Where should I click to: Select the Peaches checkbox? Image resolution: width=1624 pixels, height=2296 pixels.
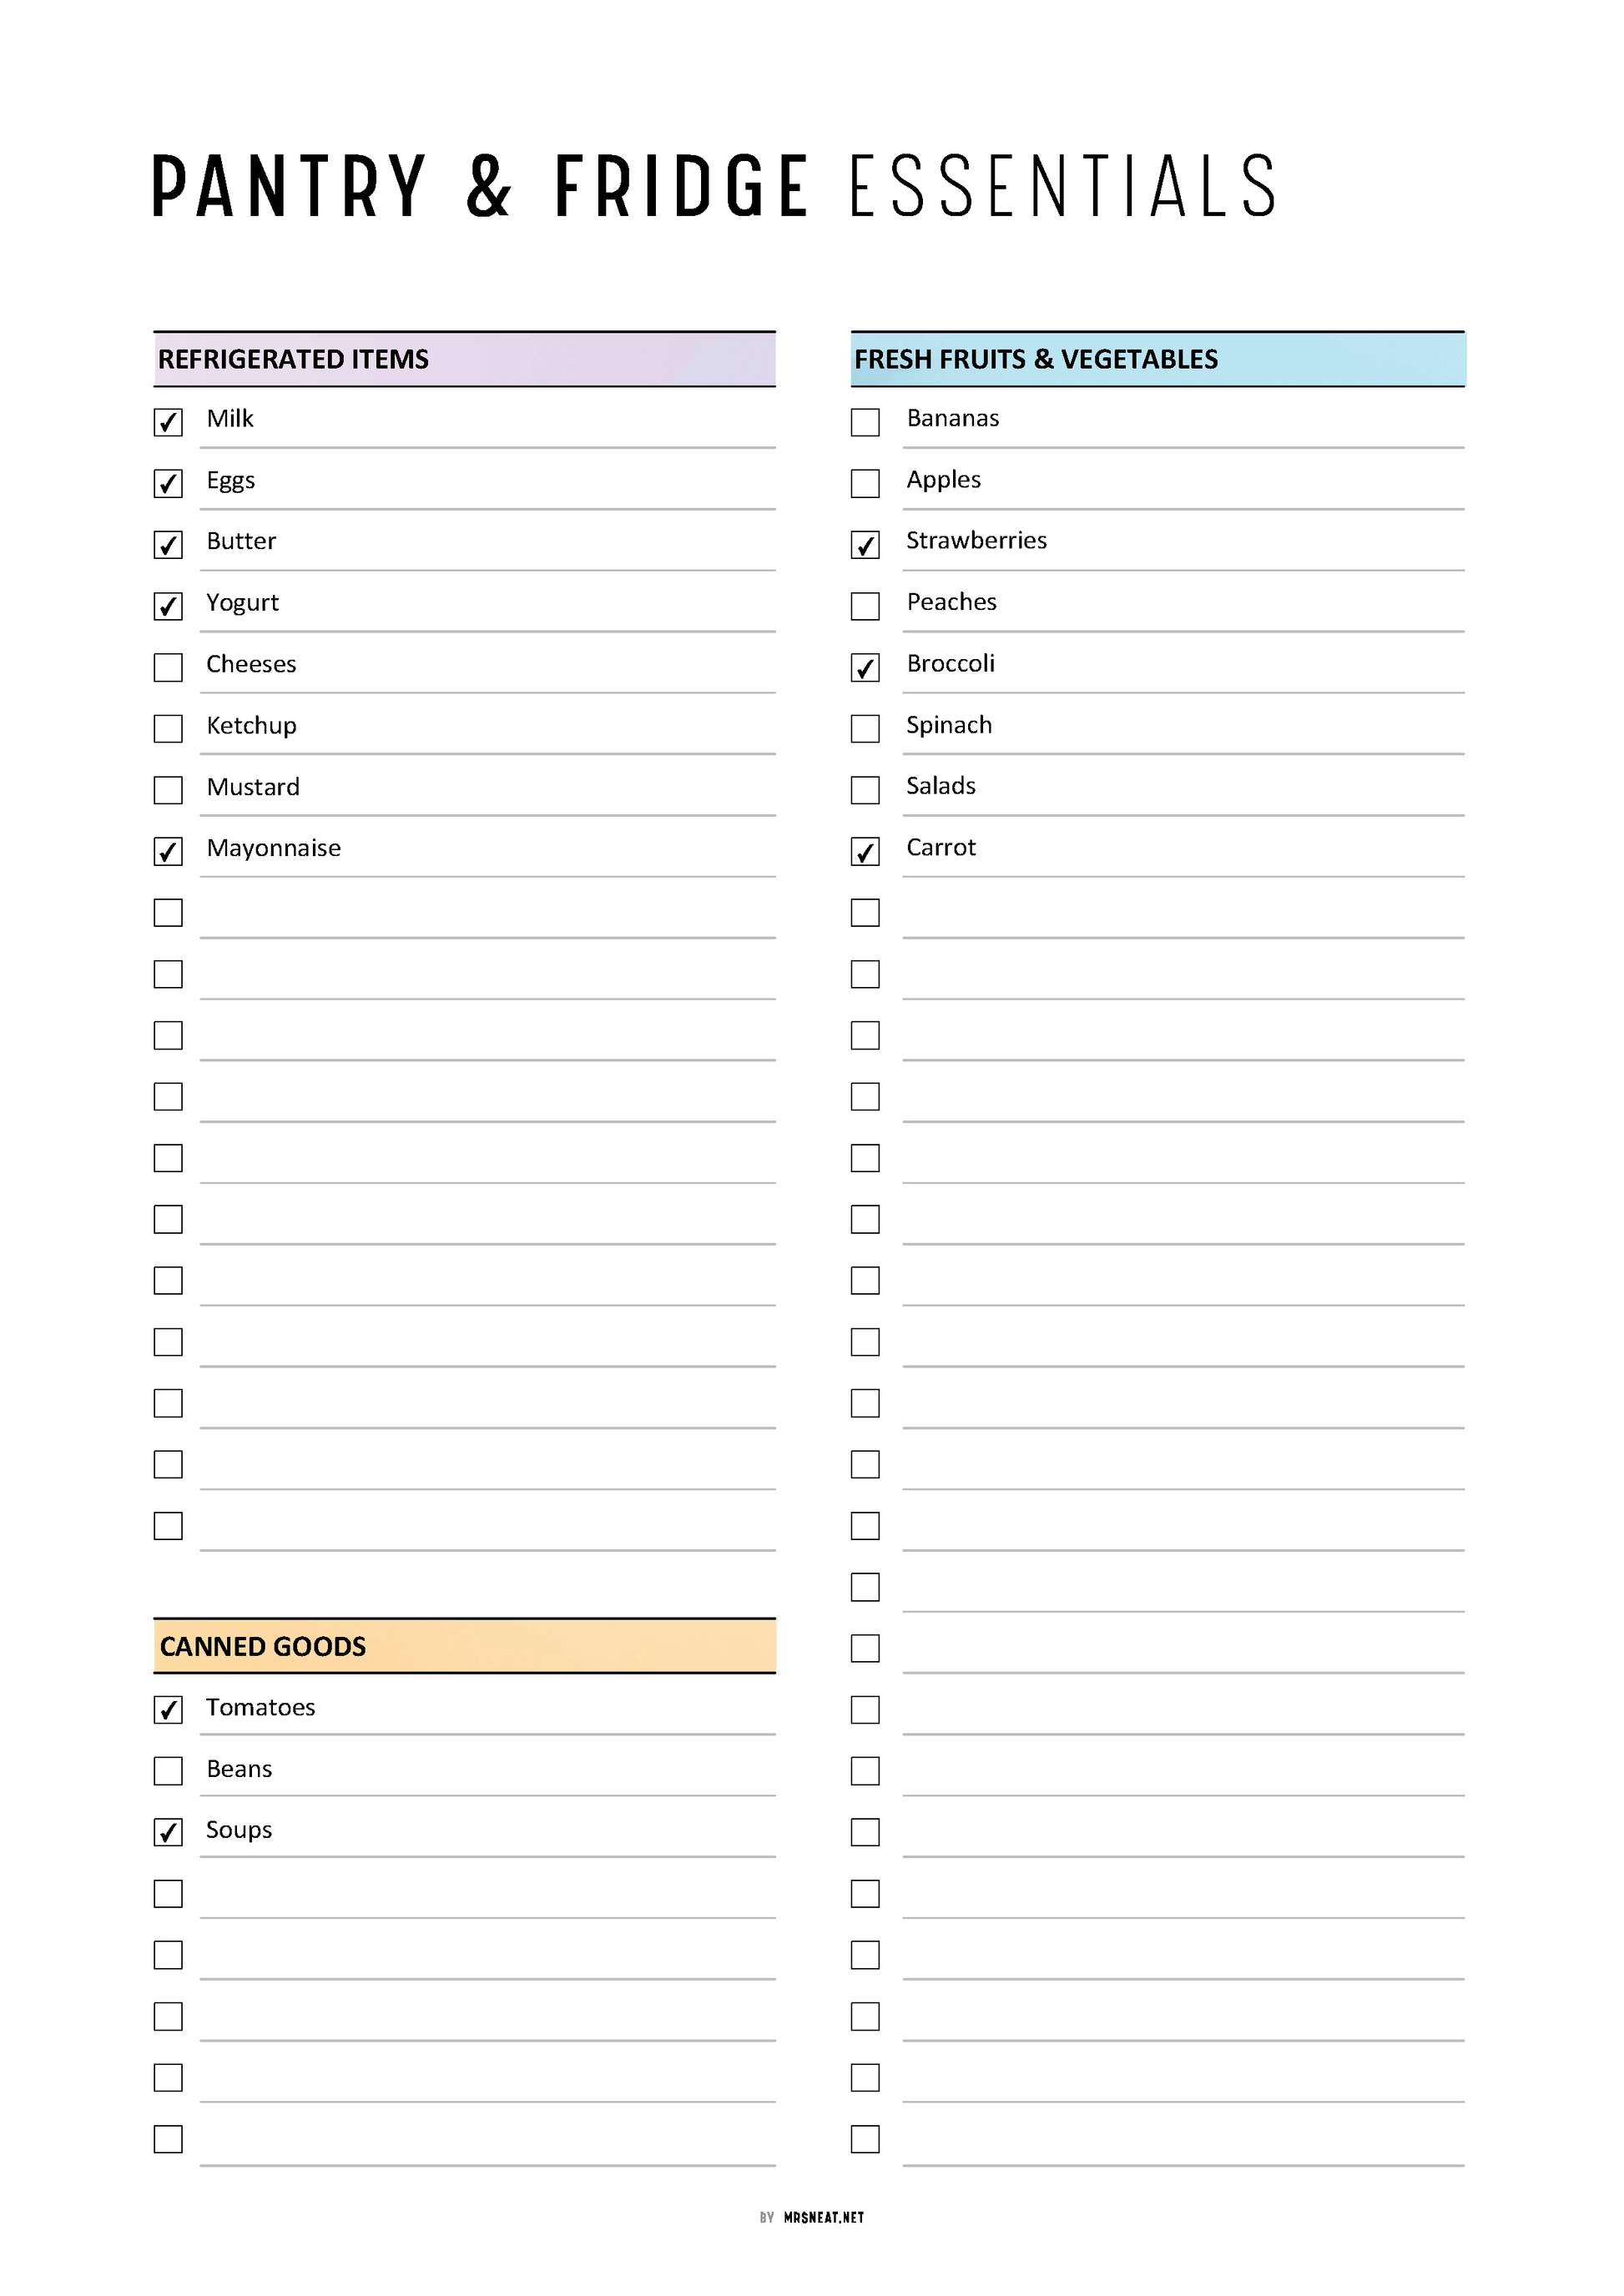coord(865,606)
